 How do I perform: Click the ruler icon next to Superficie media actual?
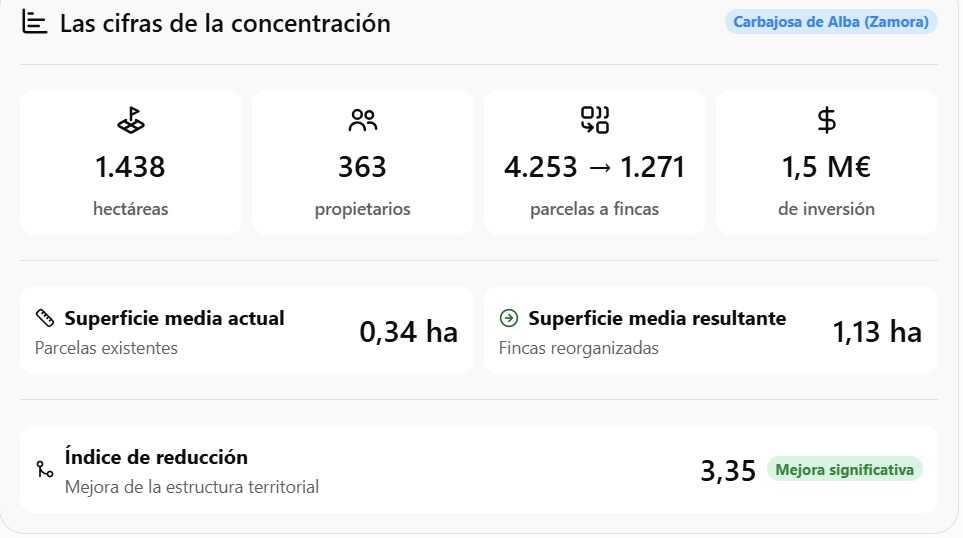[45, 318]
